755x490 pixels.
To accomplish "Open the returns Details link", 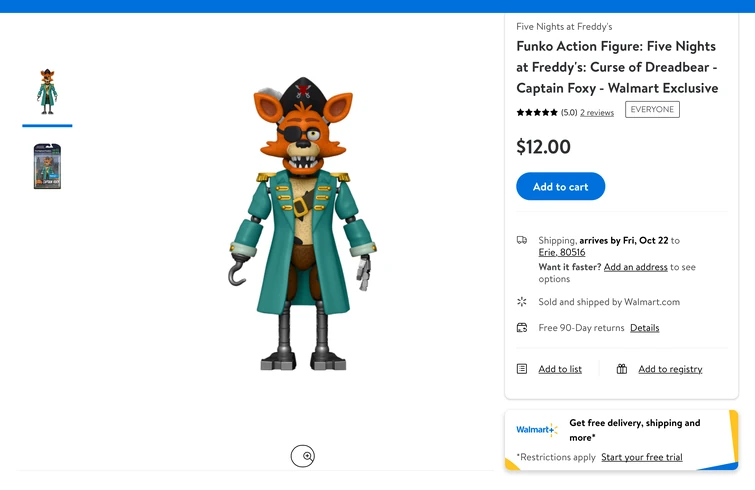I will point(644,328).
